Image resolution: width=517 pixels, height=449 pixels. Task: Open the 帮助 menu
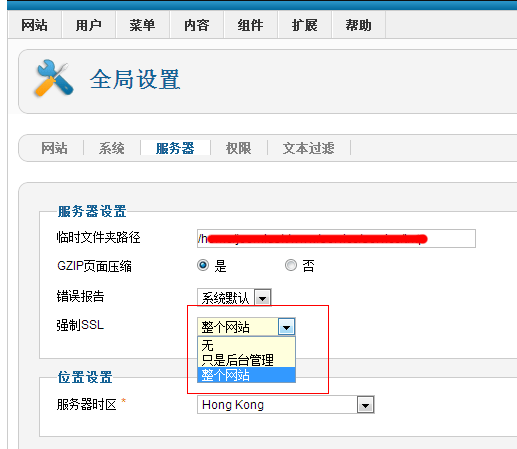(359, 25)
